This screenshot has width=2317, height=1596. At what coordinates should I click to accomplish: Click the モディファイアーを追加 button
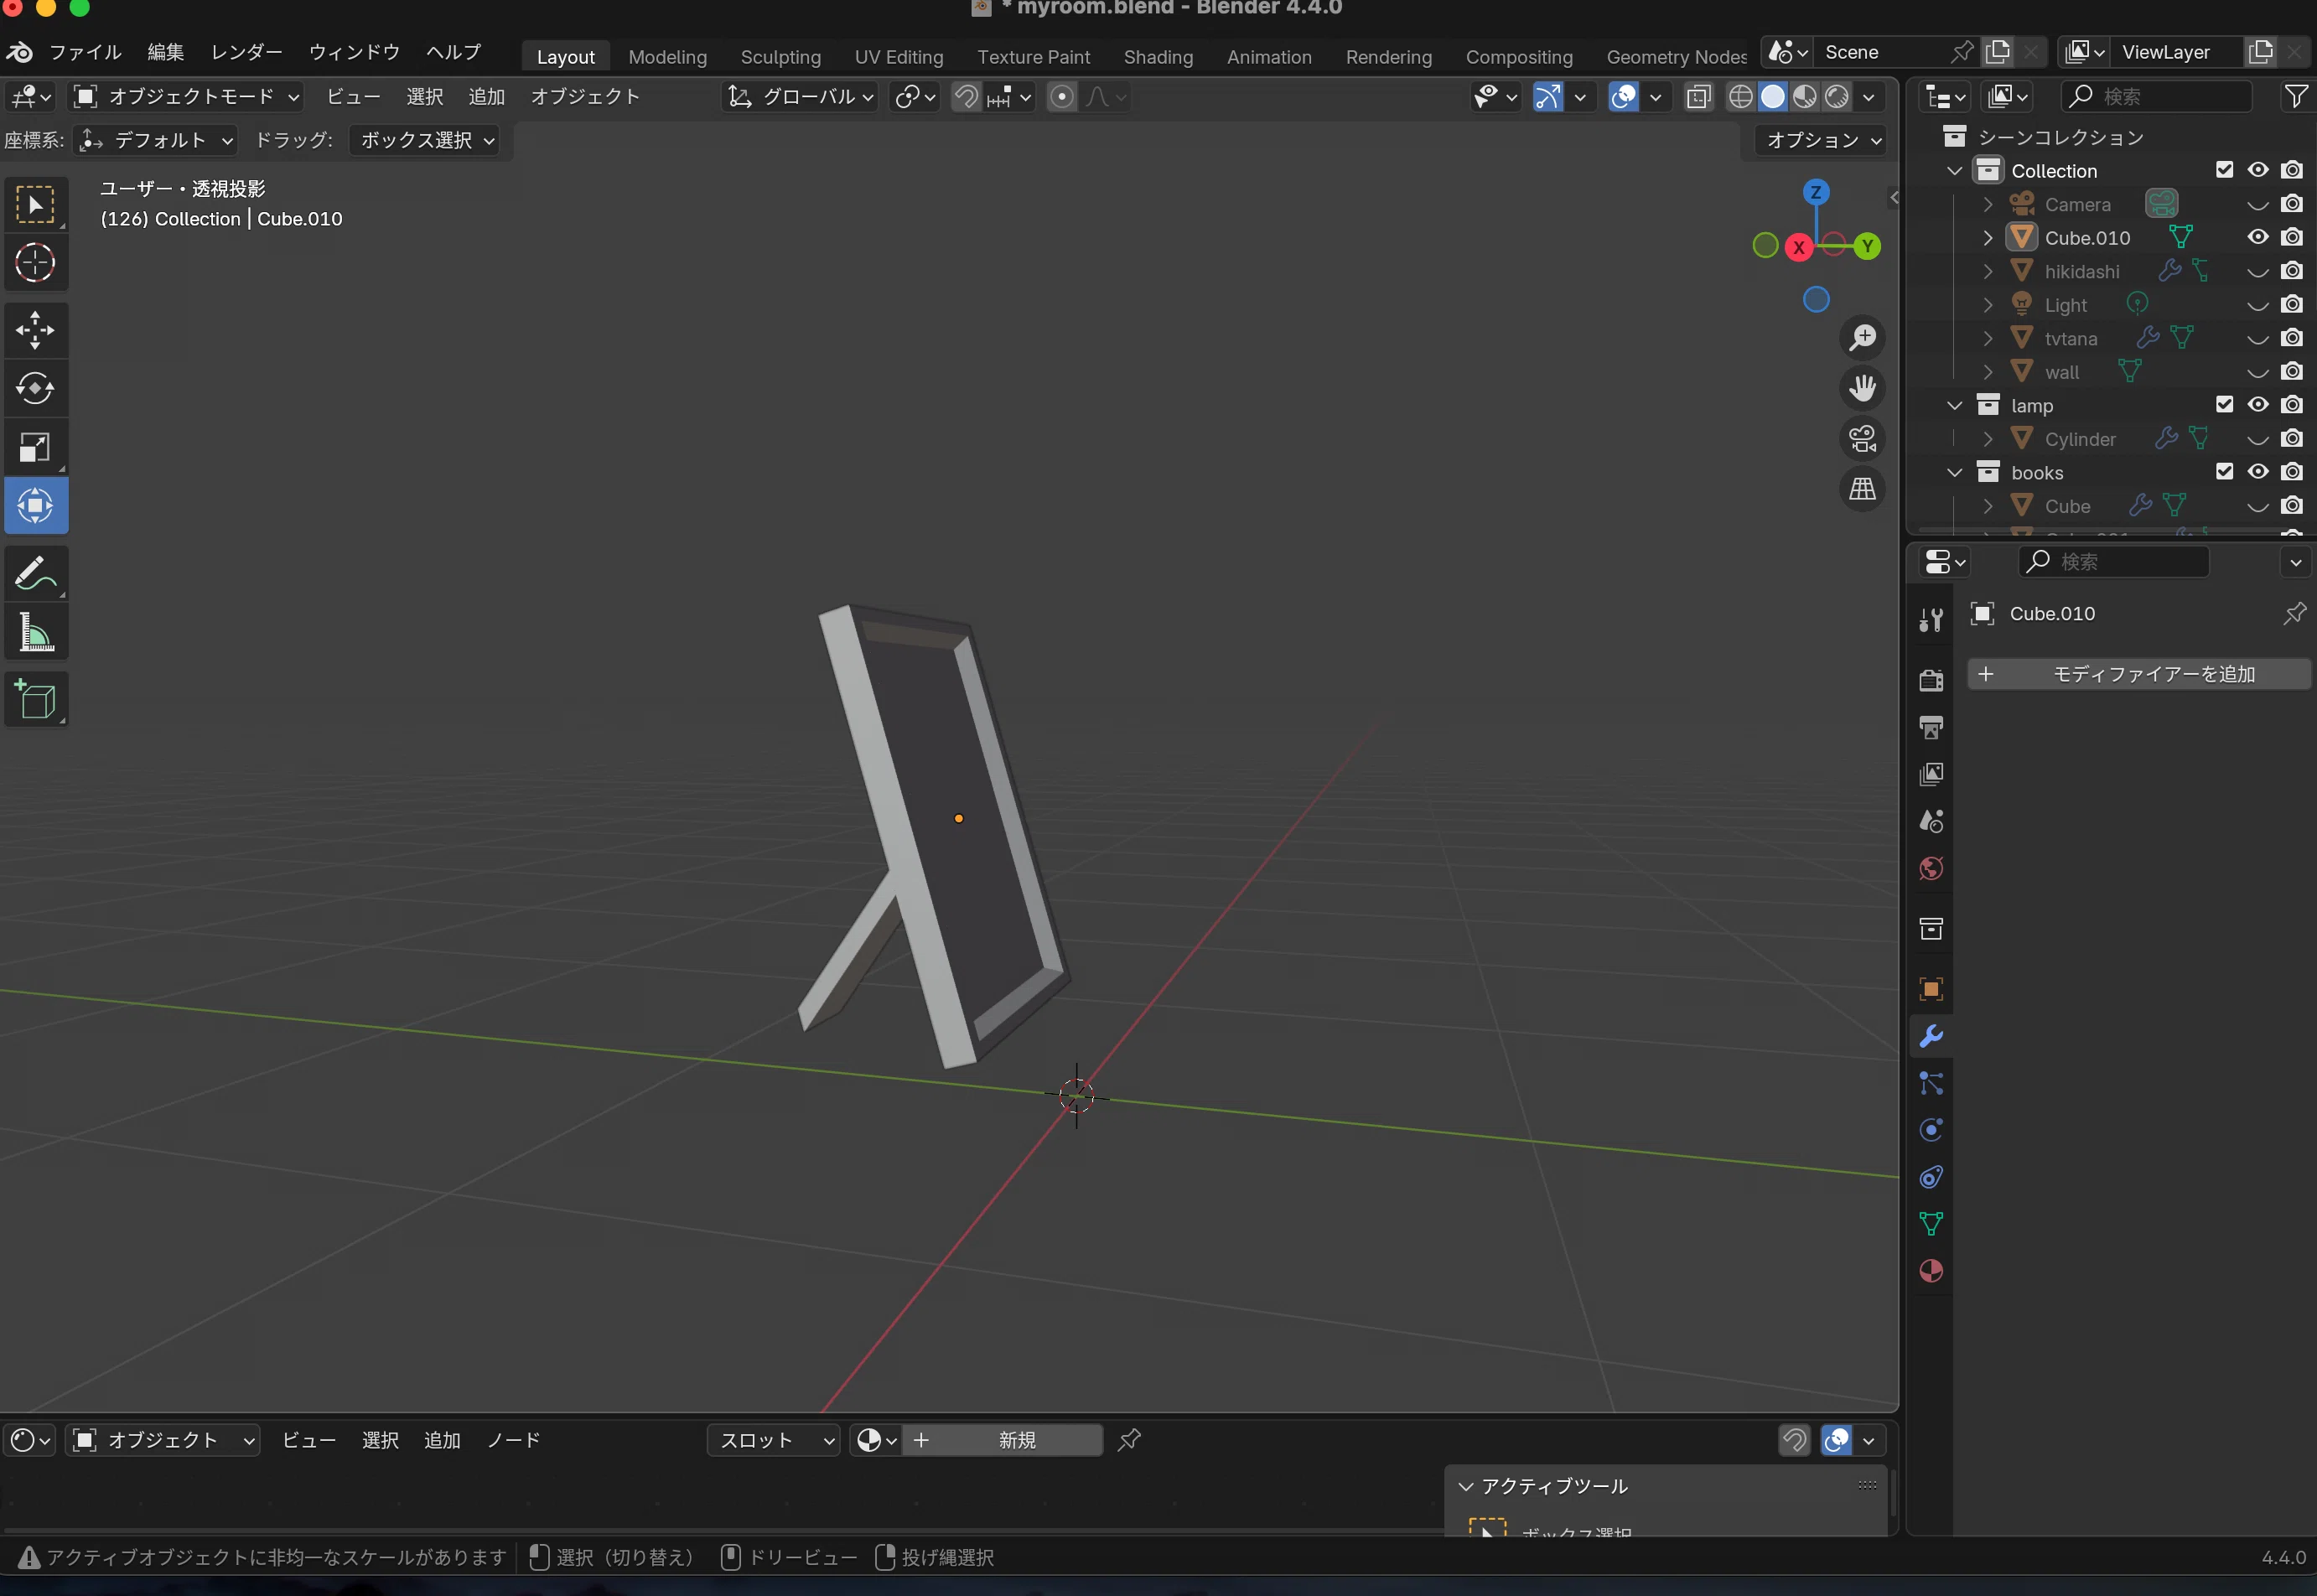[2139, 675]
